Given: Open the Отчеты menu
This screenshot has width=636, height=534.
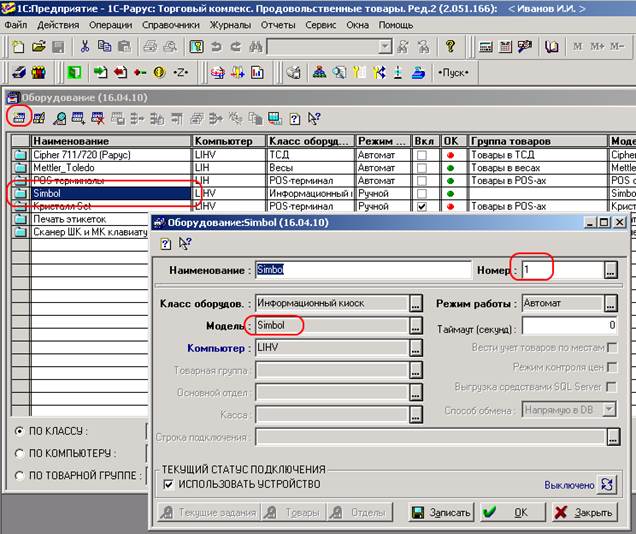Looking at the screenshot, I should (279, 24).
